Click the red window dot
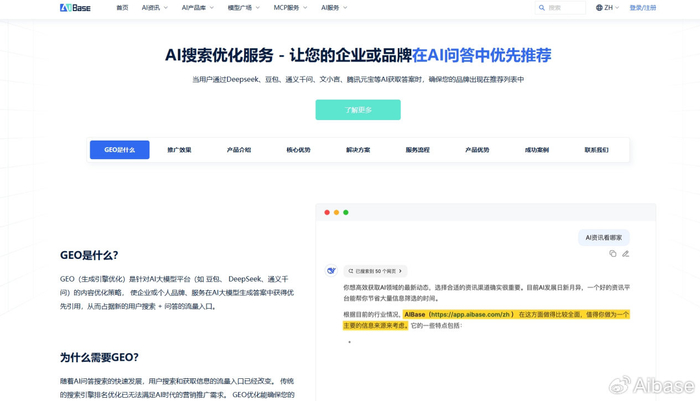The image size is (700, 401). [327, 213]
